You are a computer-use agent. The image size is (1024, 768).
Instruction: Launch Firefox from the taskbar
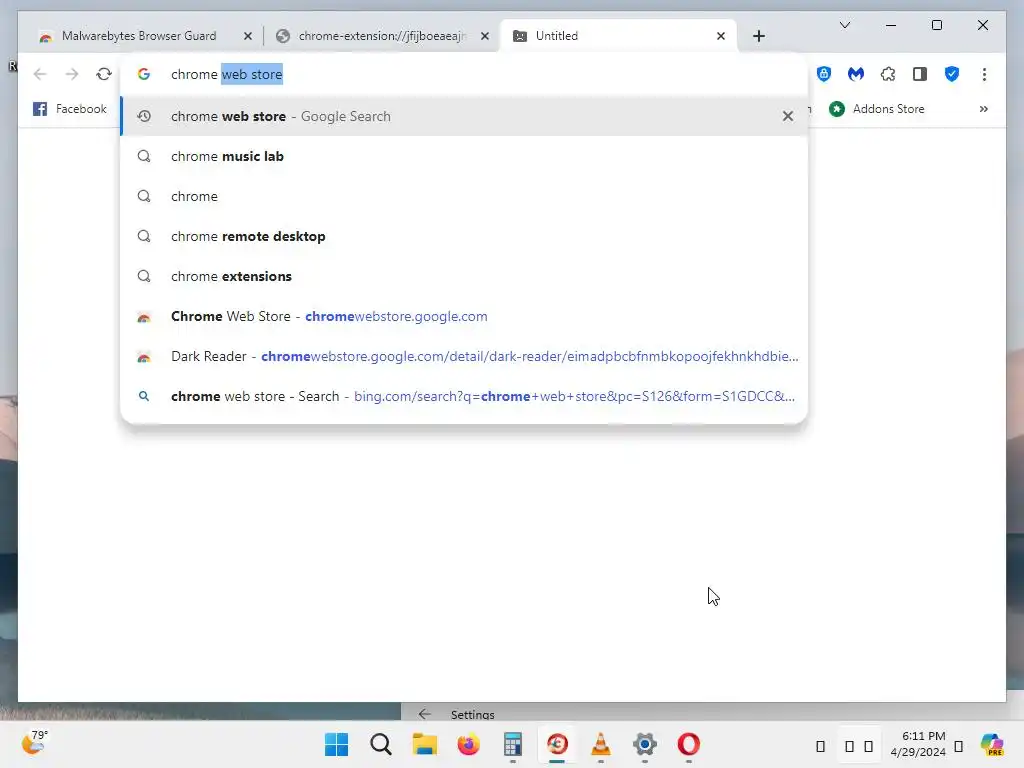pos(468,744)
